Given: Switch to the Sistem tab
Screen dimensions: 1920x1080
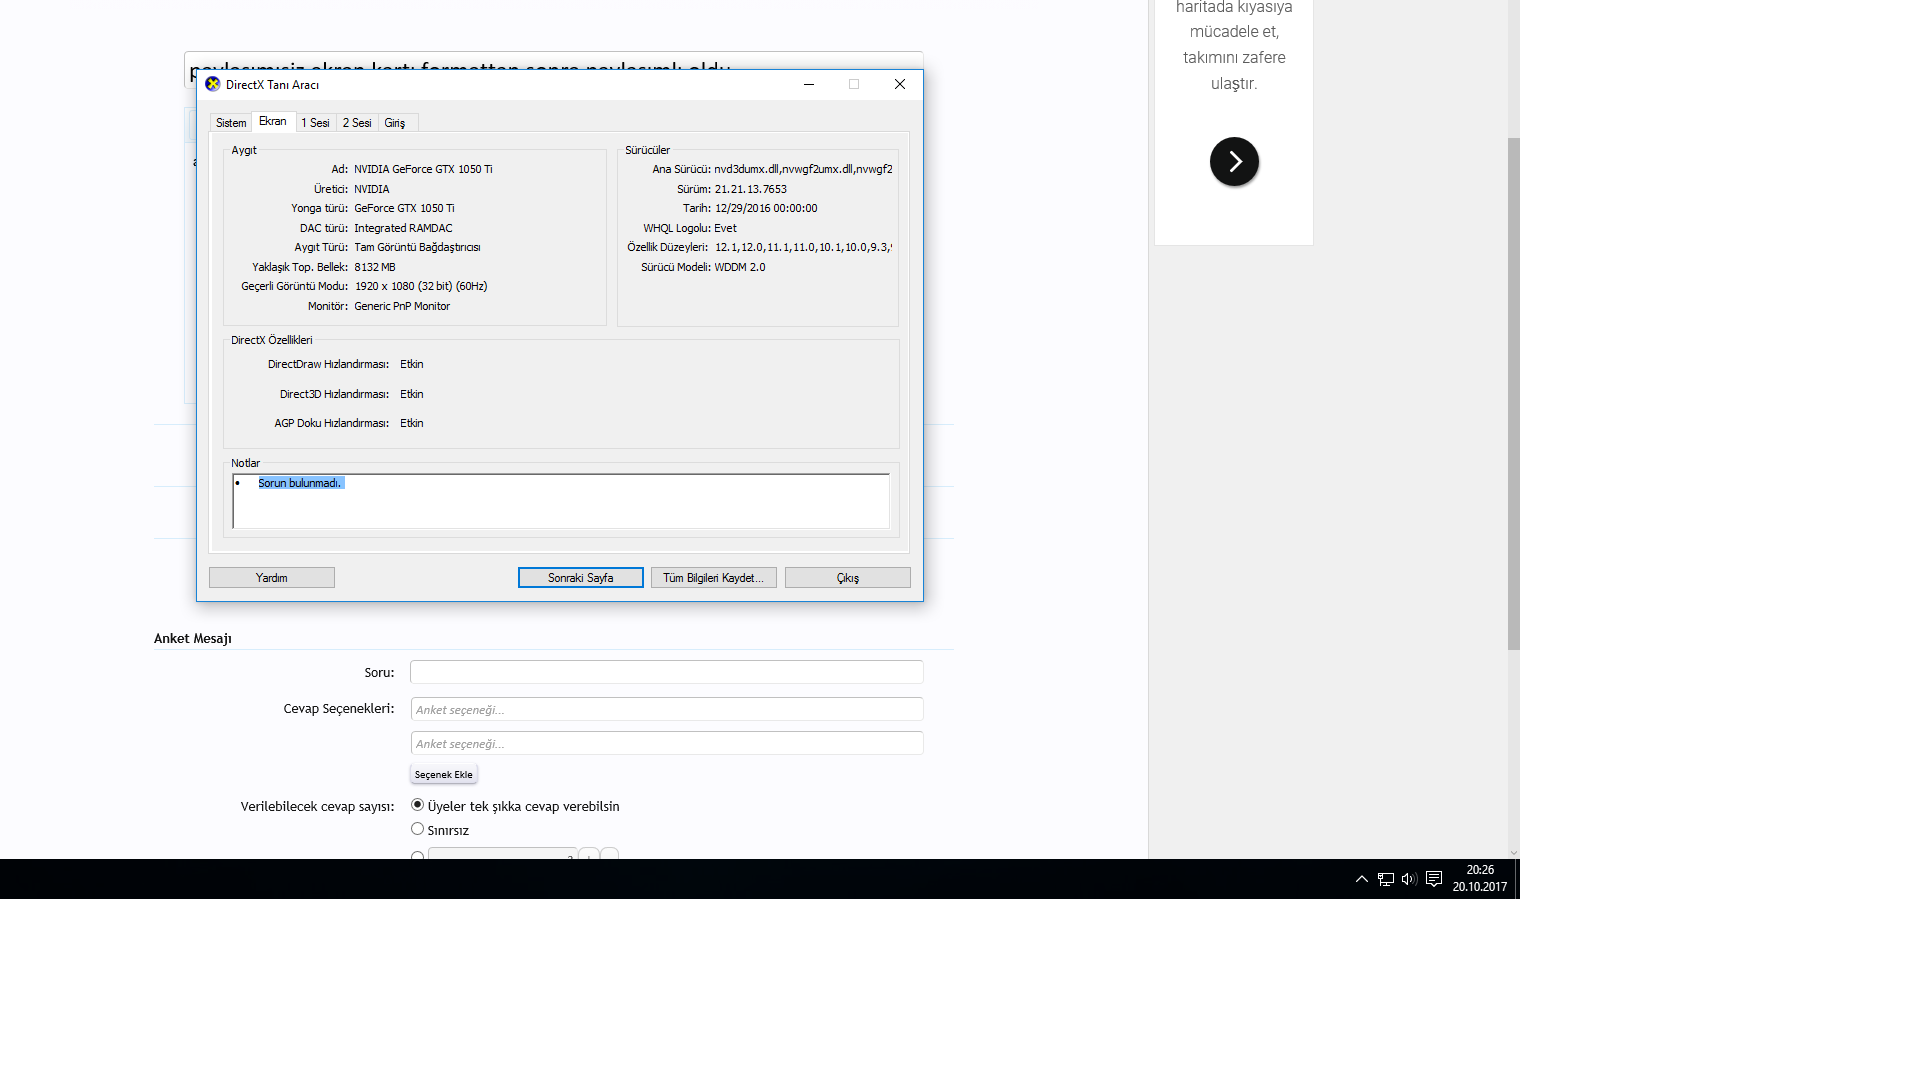Looking at the screenshot, I should click(231, 123).
